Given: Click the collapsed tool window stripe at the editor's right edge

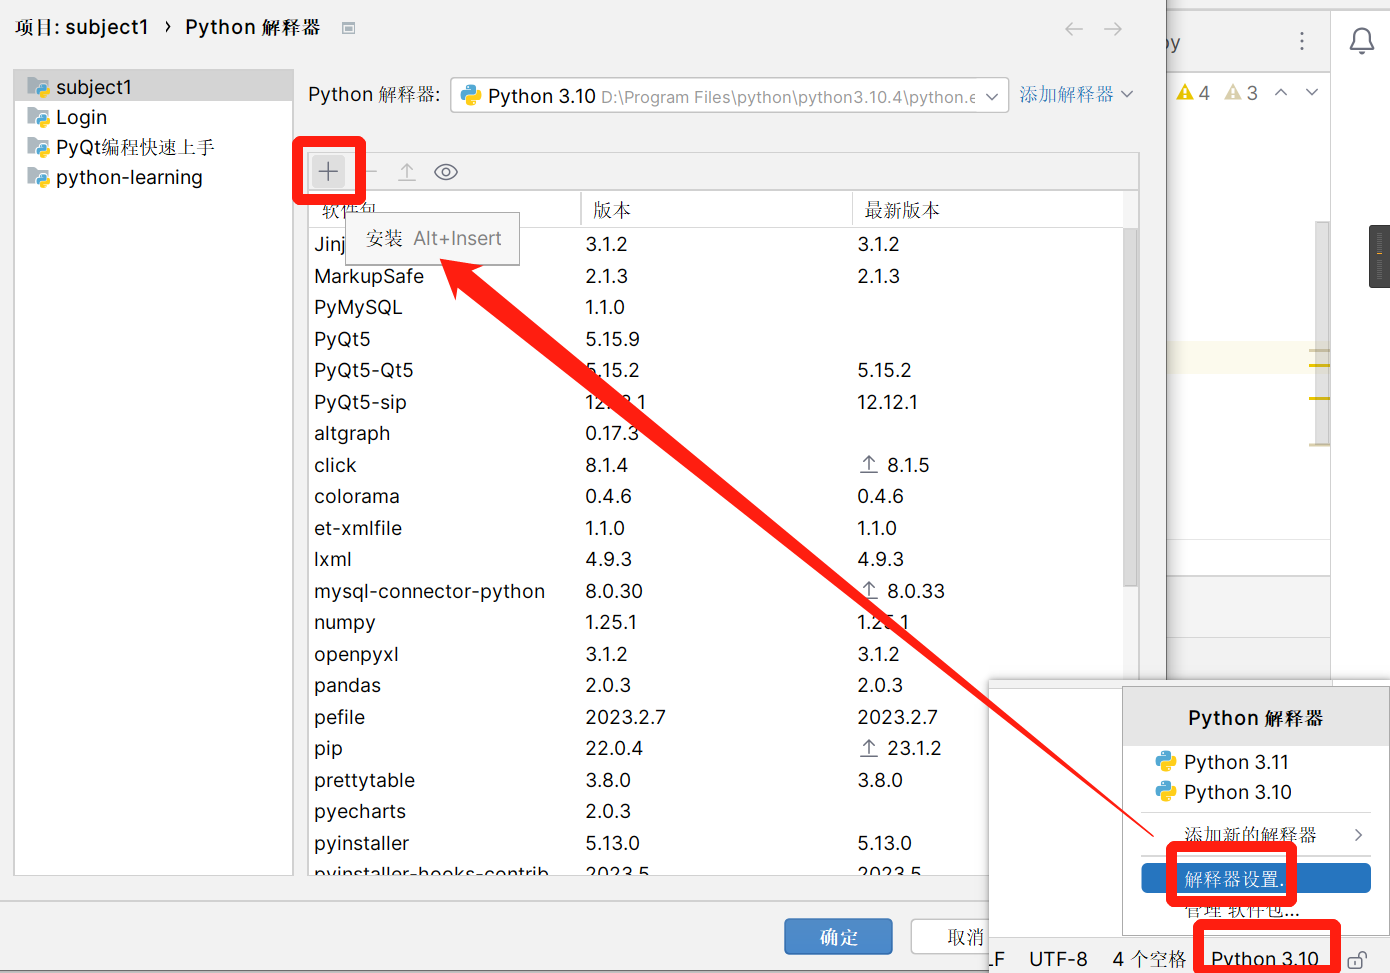Looking at the screenshot, I should 1379,256.
